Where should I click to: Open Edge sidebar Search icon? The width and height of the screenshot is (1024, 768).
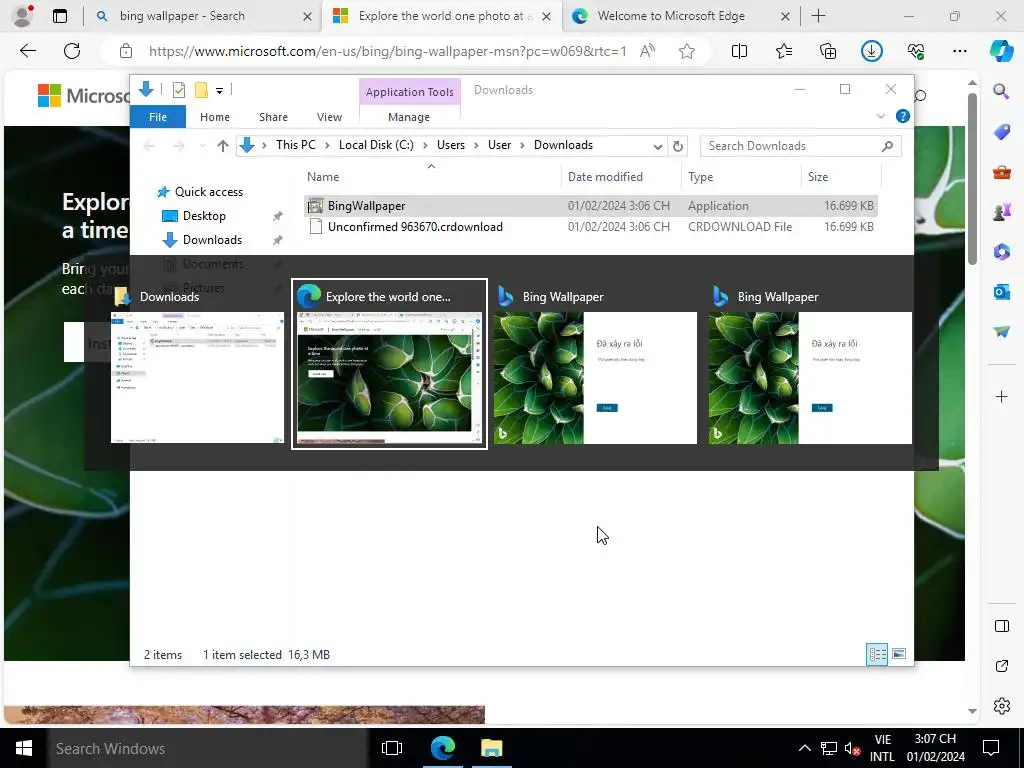[1001, 91]
